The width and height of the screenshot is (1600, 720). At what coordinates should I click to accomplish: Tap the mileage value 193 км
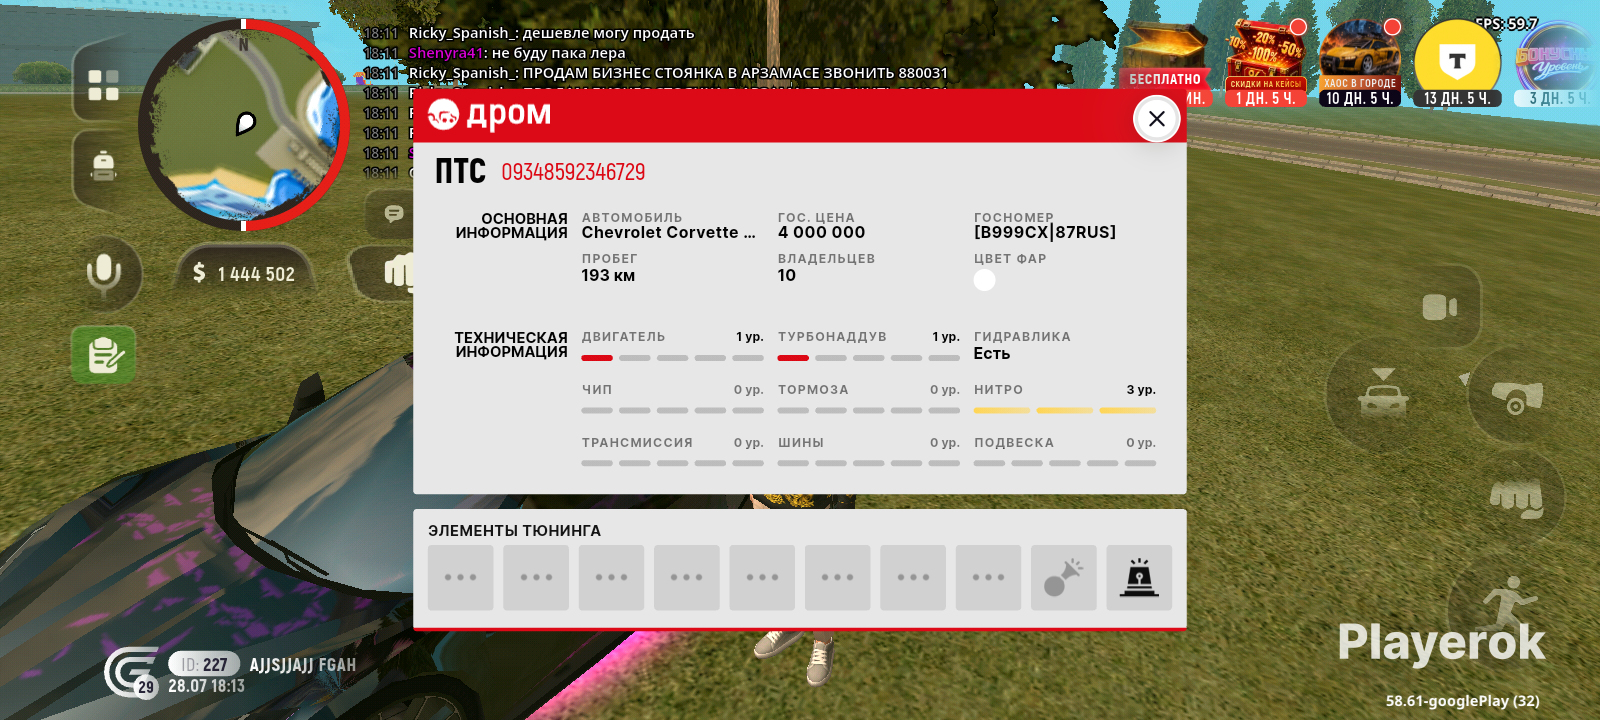coord(608,275)
